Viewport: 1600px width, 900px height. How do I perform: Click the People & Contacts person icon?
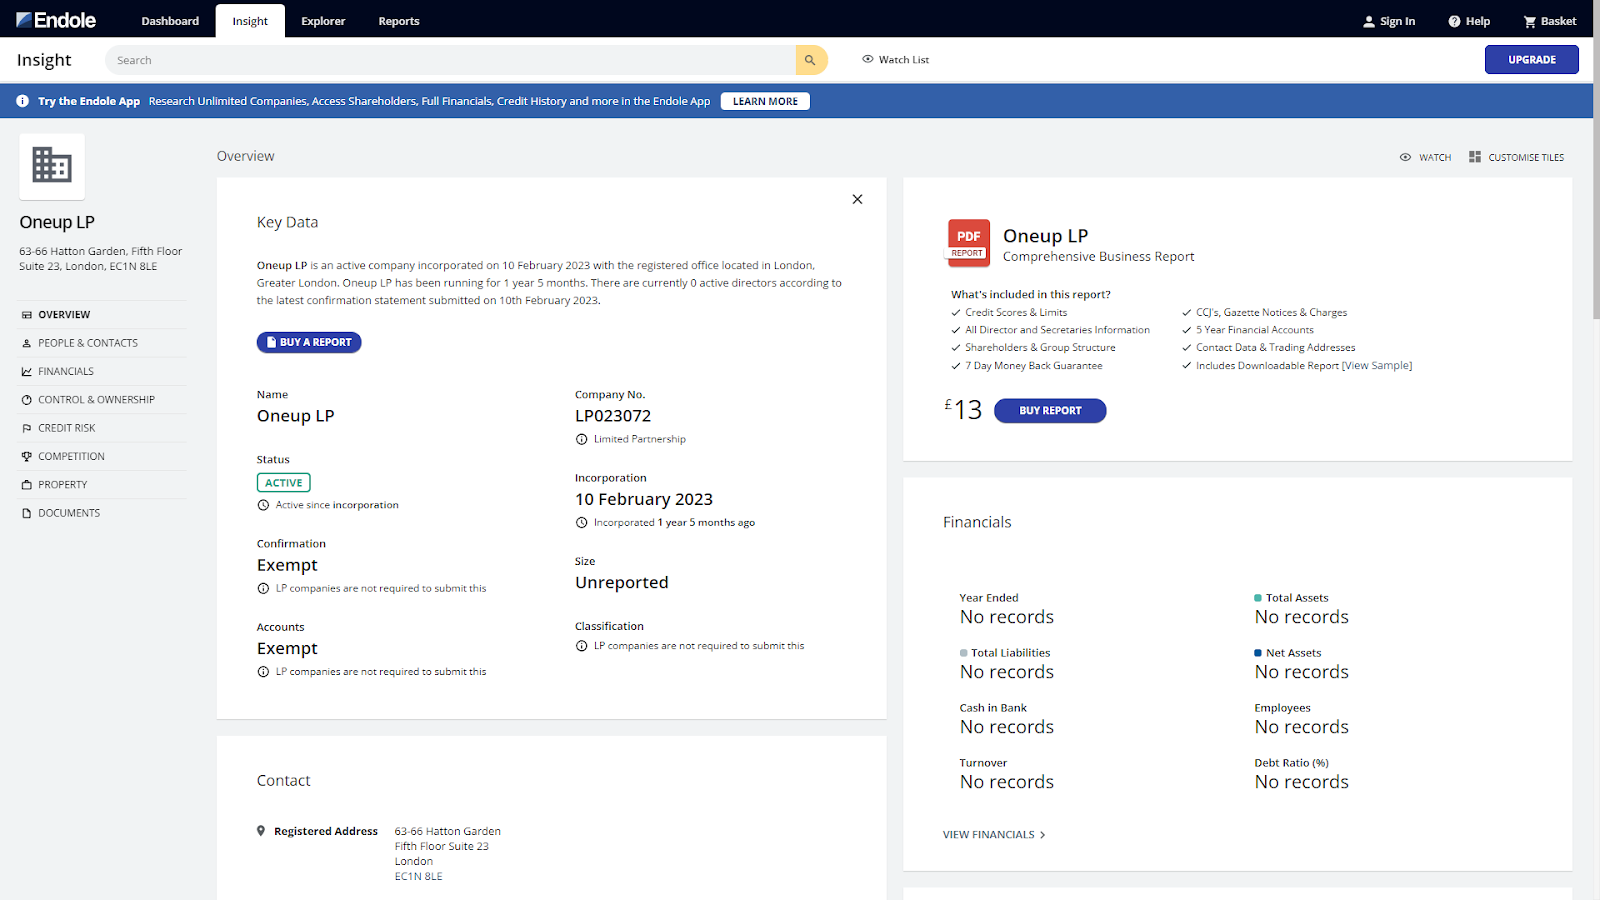27,343
